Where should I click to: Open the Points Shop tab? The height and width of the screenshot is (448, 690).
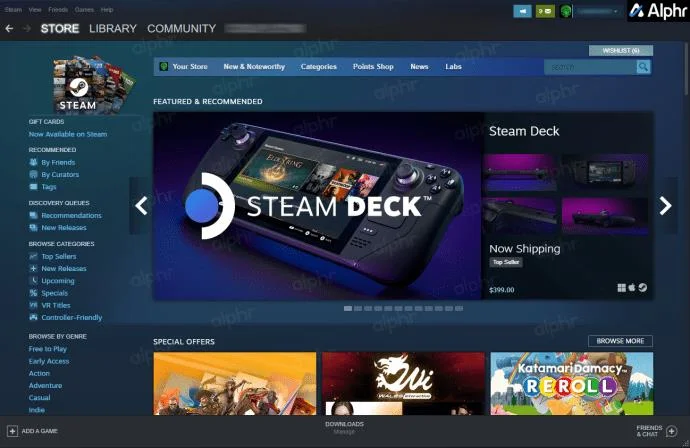click(x=373, y=66)
